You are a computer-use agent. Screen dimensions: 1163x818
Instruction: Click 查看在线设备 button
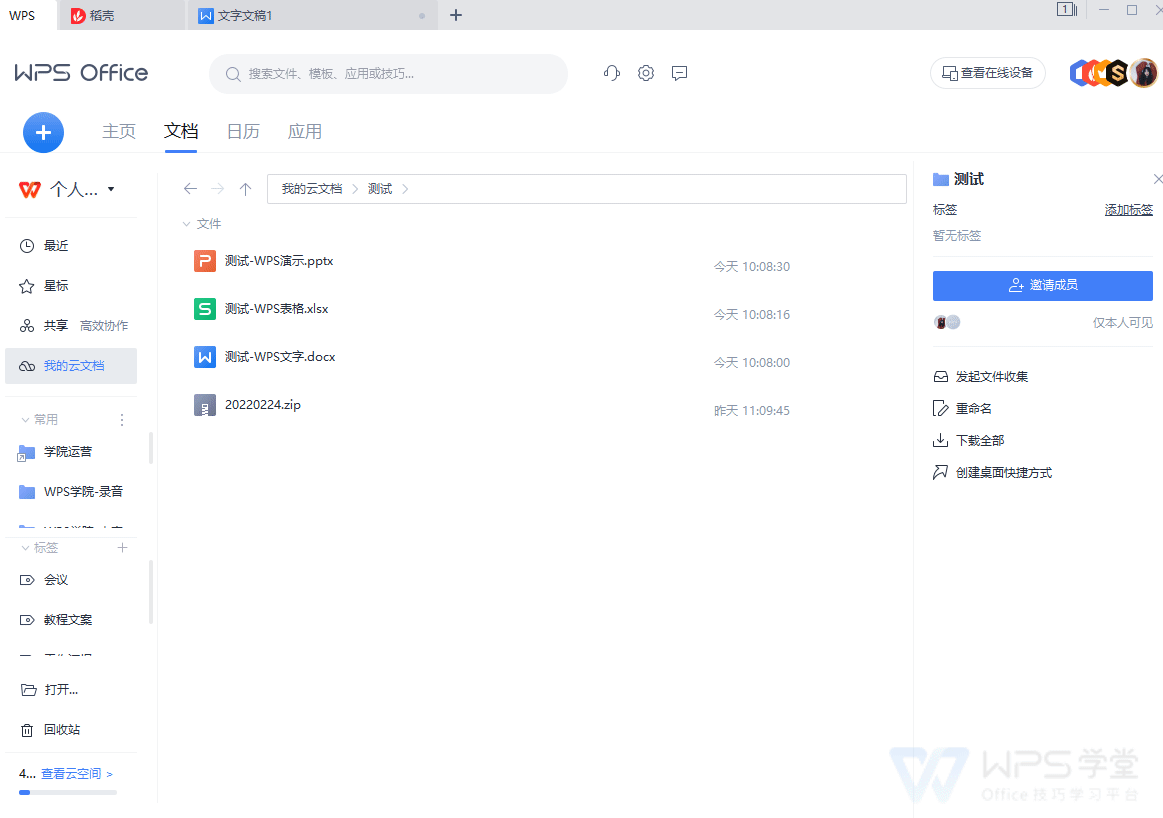click(987, 73)
